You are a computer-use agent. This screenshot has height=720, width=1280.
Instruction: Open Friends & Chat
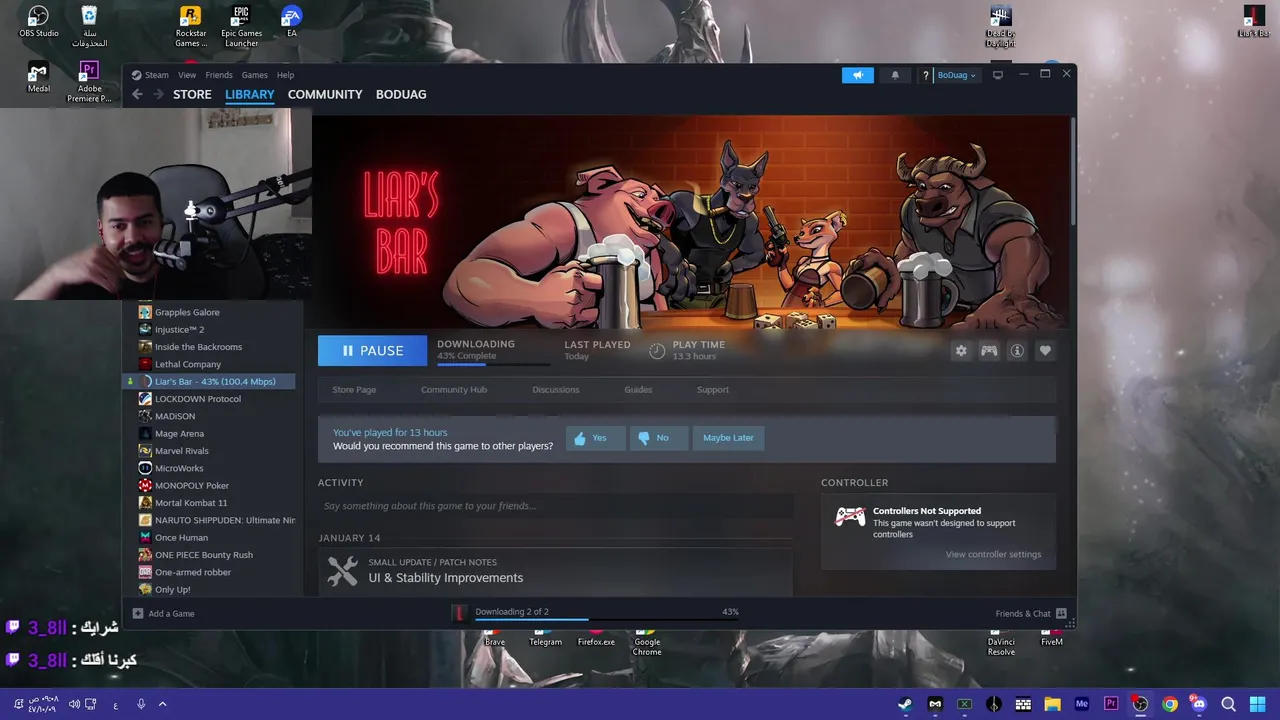[1031, 614]
